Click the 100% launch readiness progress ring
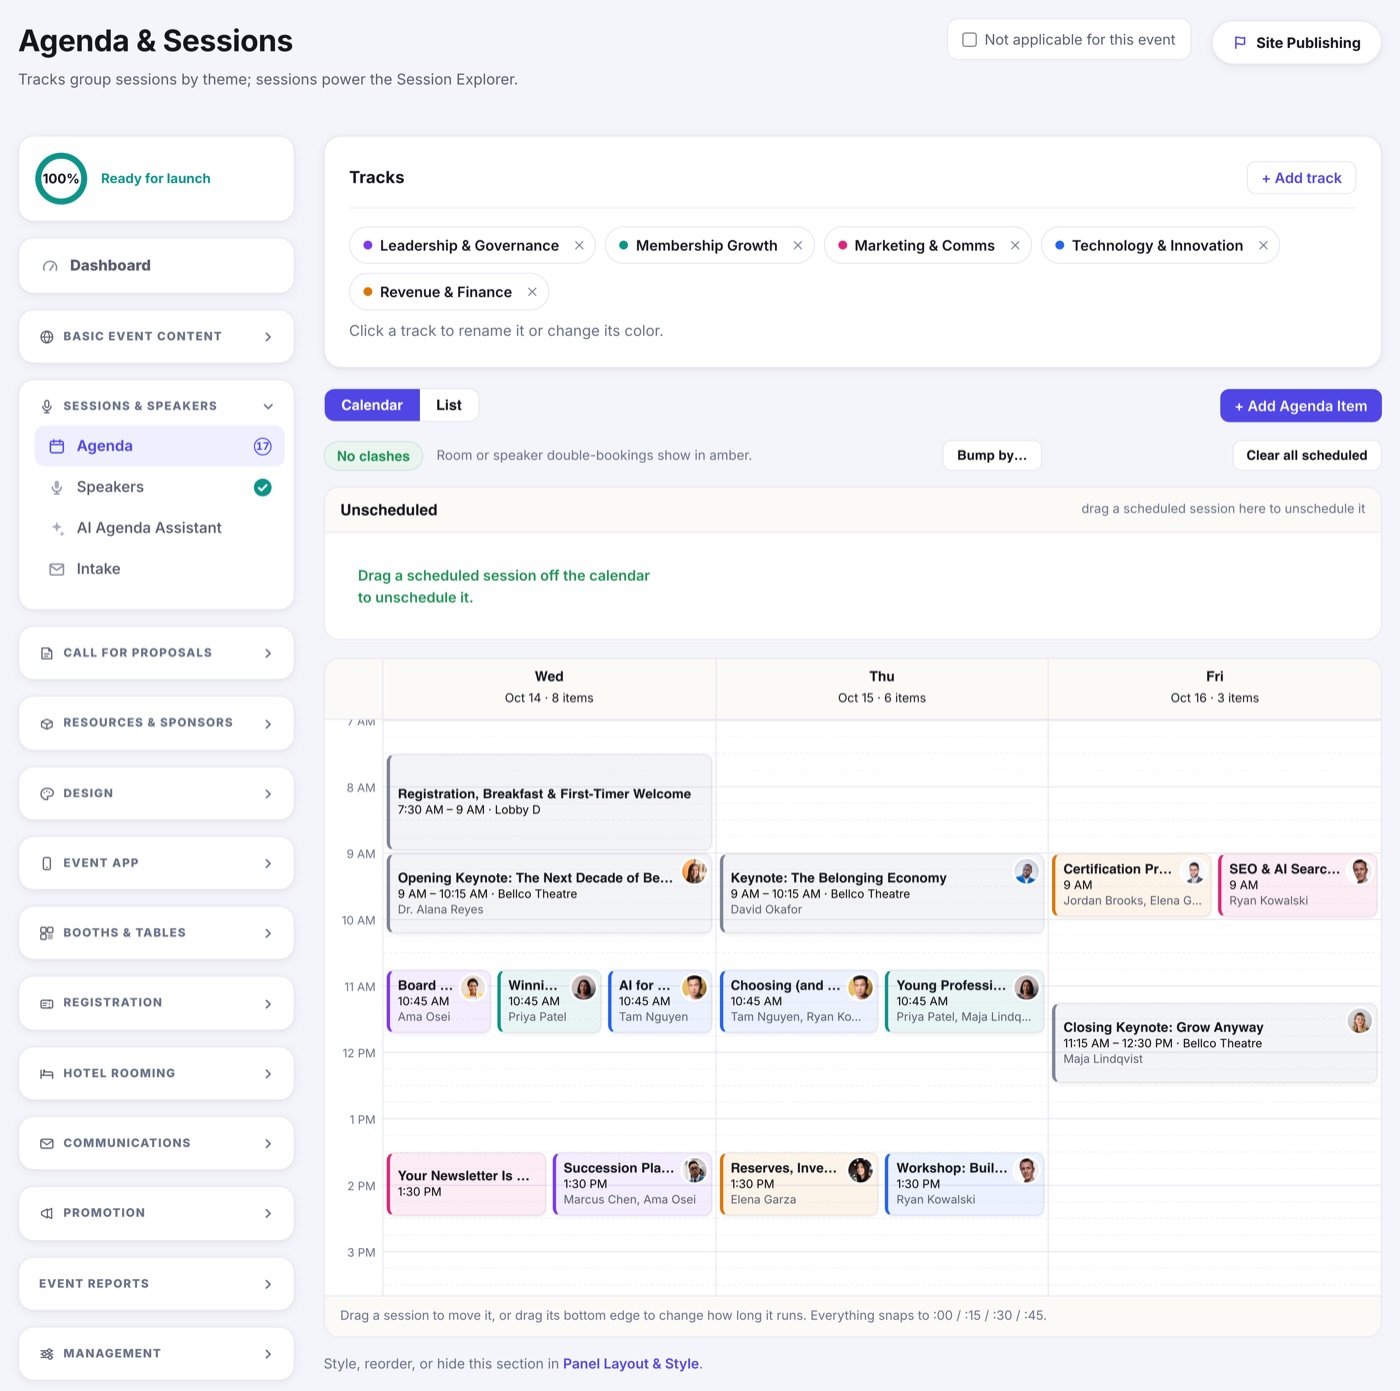The image size is (1400, 1391). pos(61,178)
